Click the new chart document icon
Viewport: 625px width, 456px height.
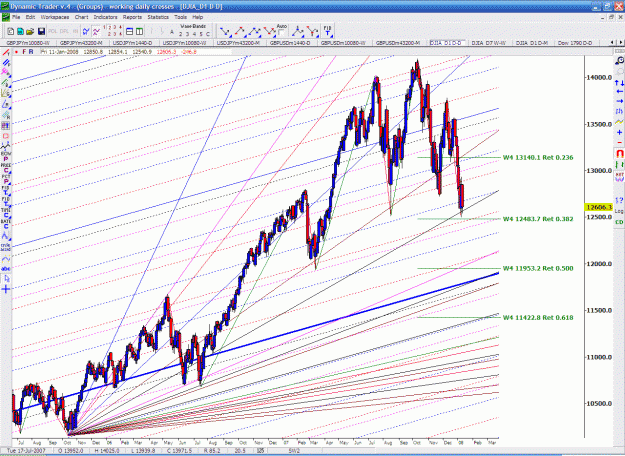coord(11,31)
